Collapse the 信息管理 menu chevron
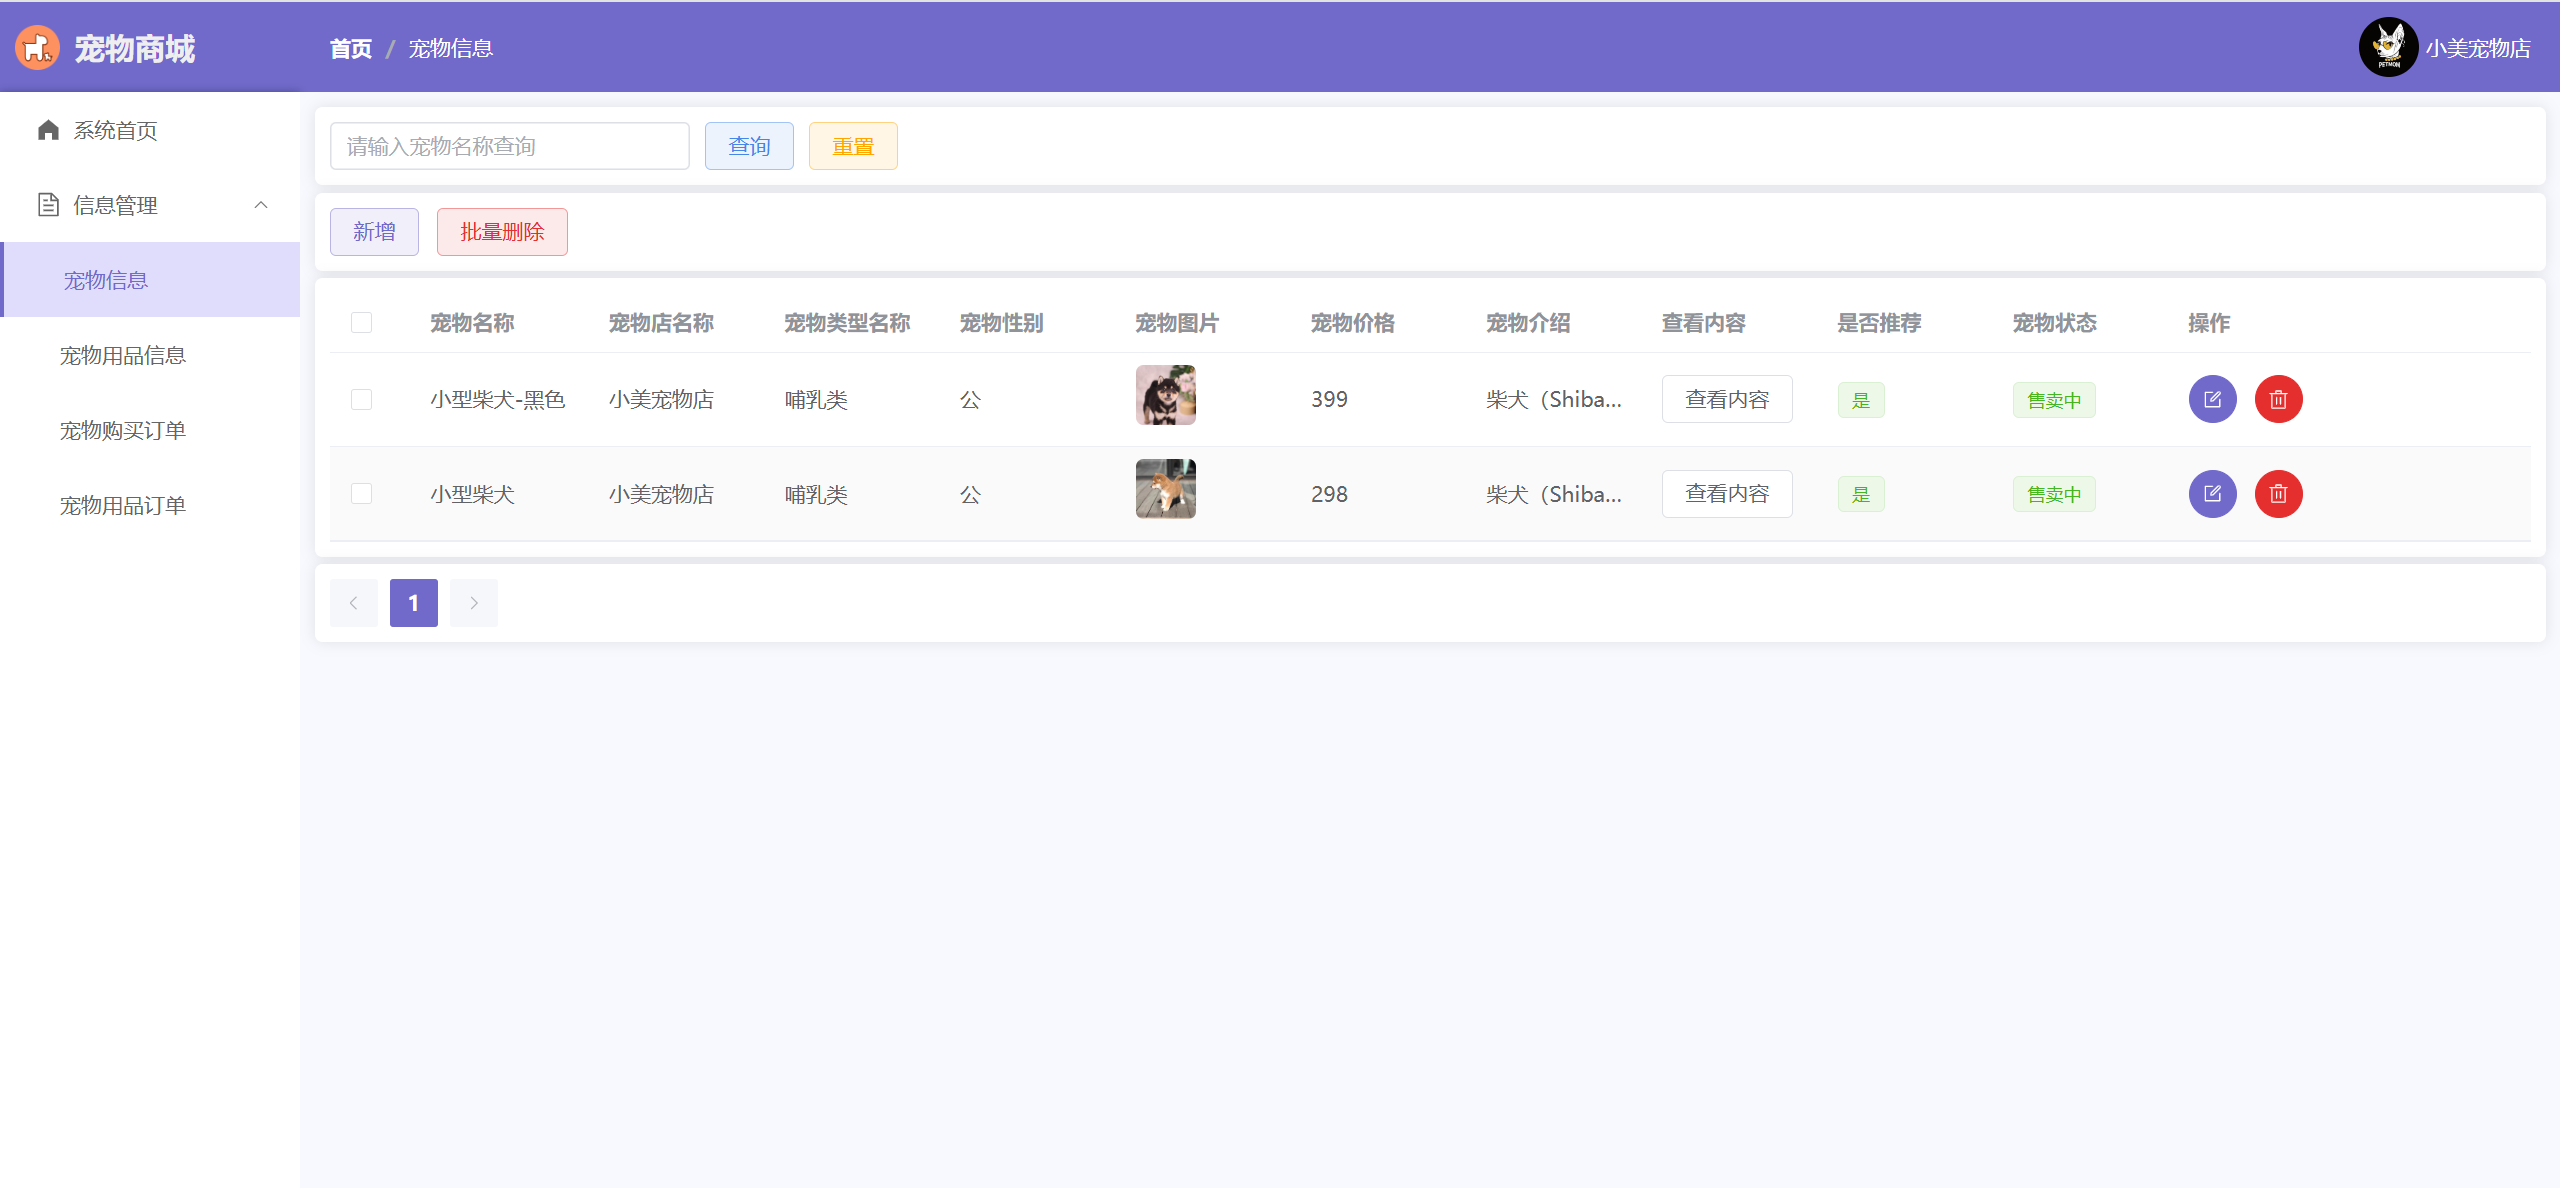 click(261, 205)
